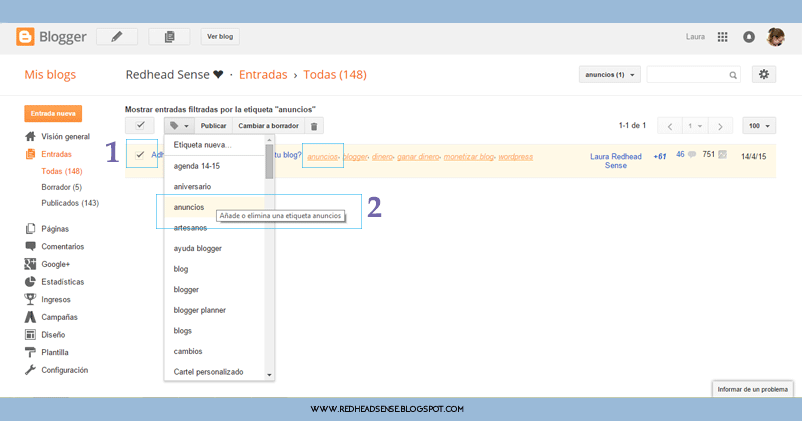Screen dimensions: 802x421
Task: Open Mis blogs link
Action: (50, 75)
